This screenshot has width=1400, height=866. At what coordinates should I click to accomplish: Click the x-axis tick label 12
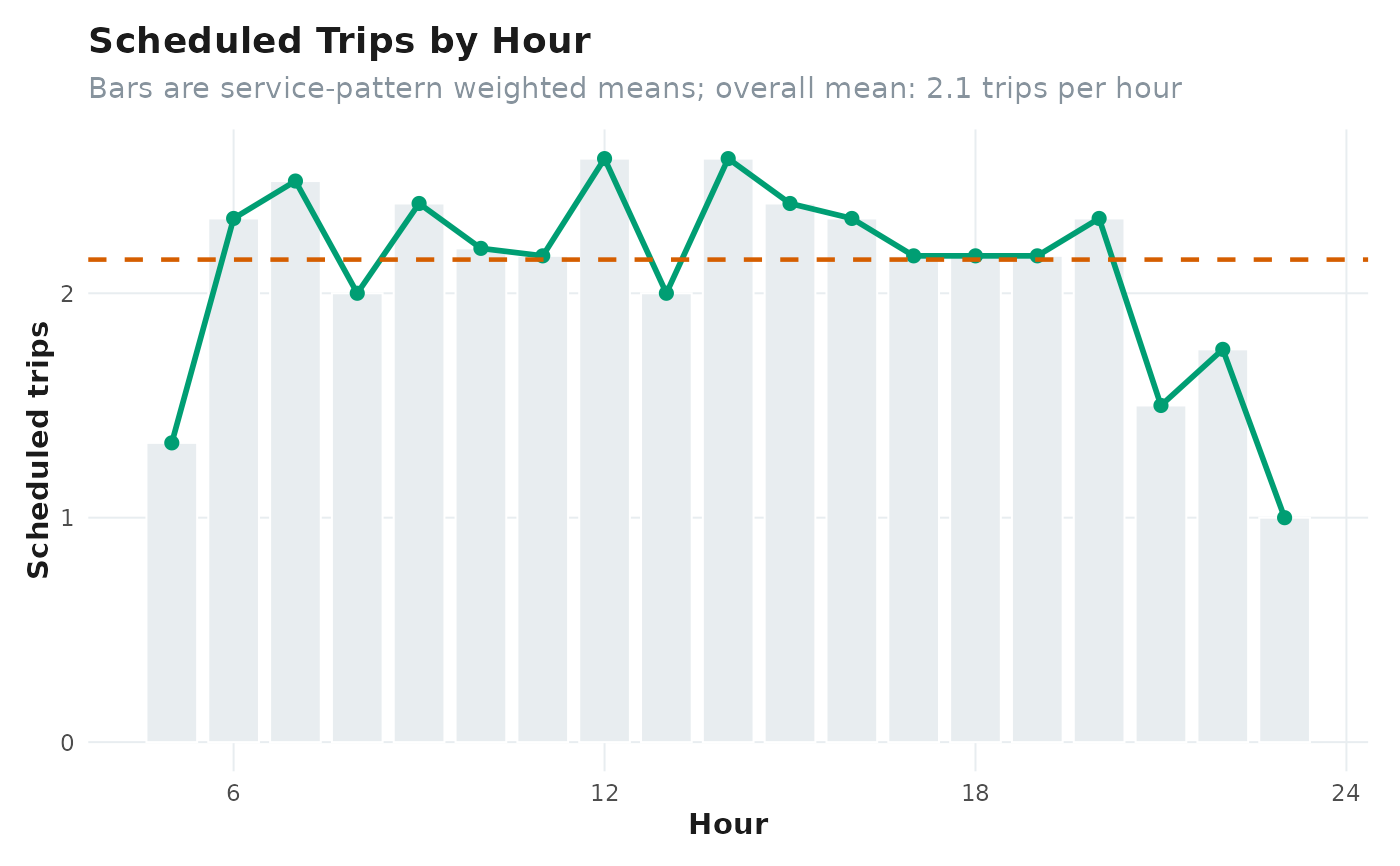[605, 793]
